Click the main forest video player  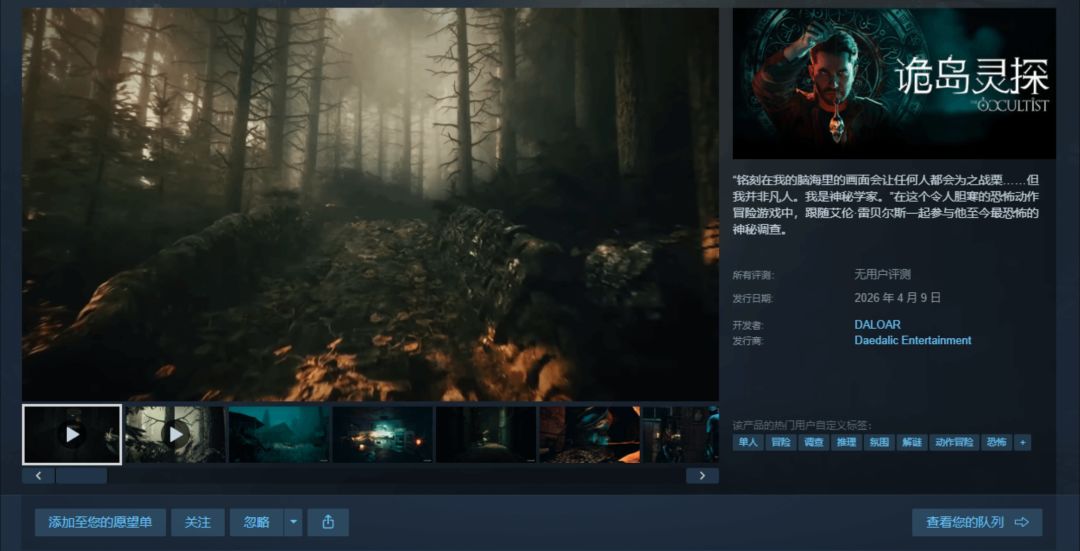pyautogui.click(x=371, y=205)
